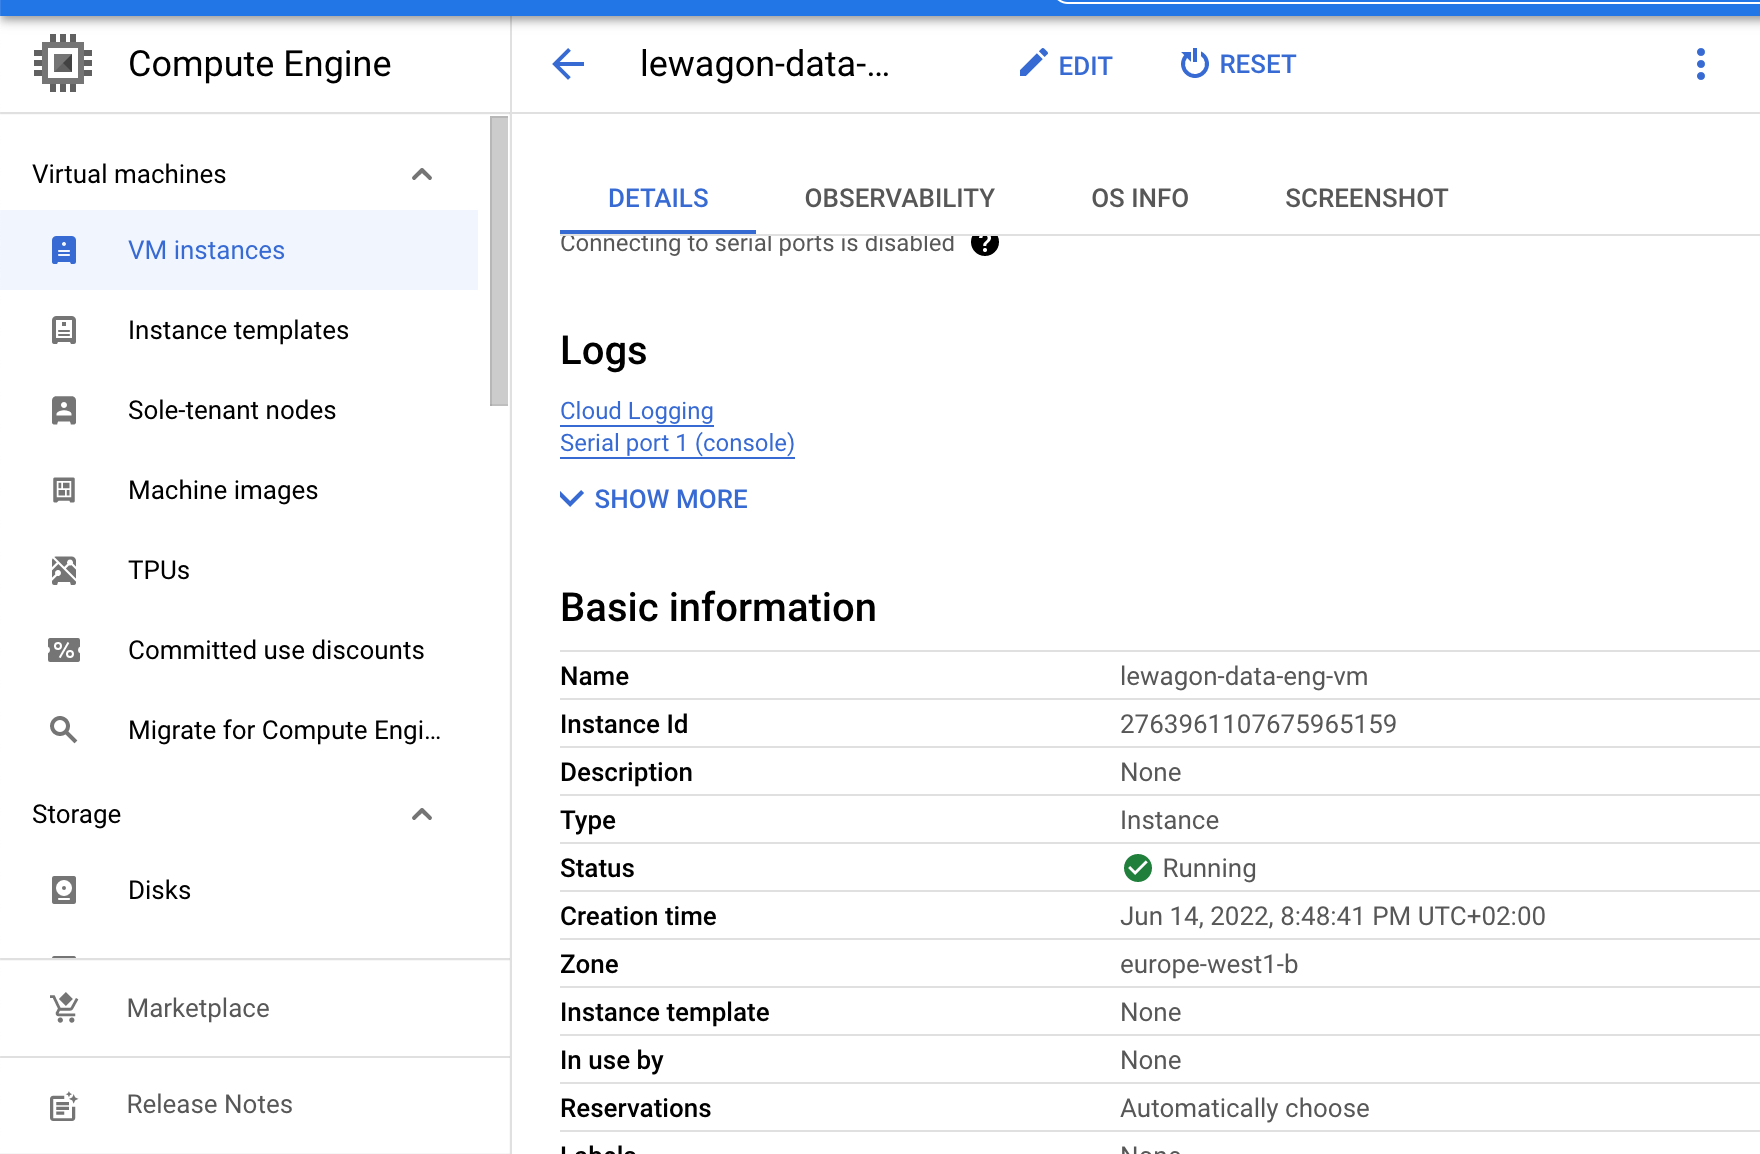Screen dimensions: 1760x1154
Task: Open Machine images page
Action: coord(238,490)
